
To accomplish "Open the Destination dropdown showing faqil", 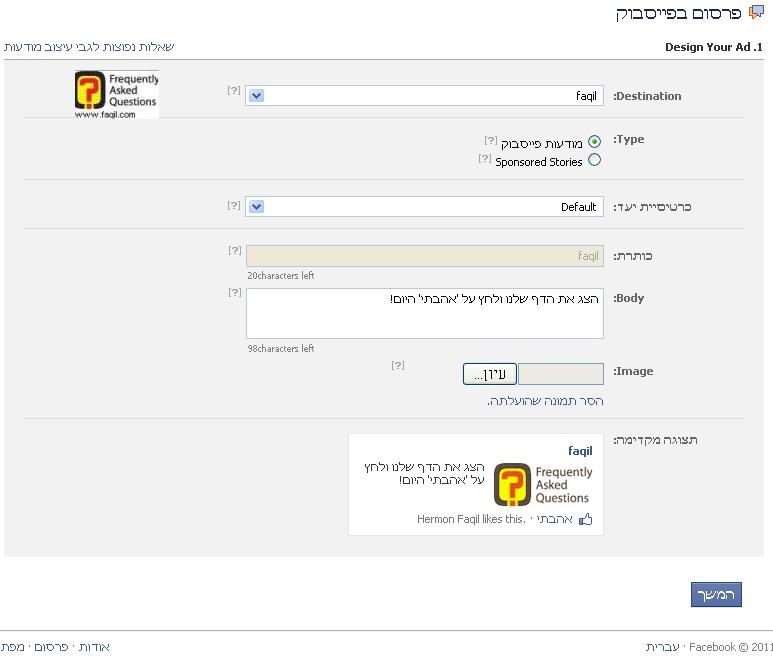I will click(x=424, y=96).
